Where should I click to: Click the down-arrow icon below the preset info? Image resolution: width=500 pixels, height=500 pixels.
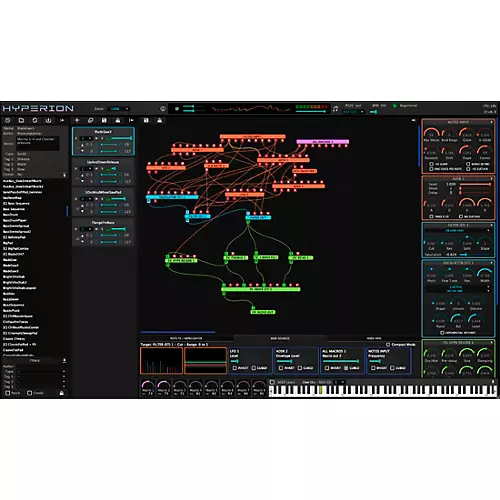[64, 175]
